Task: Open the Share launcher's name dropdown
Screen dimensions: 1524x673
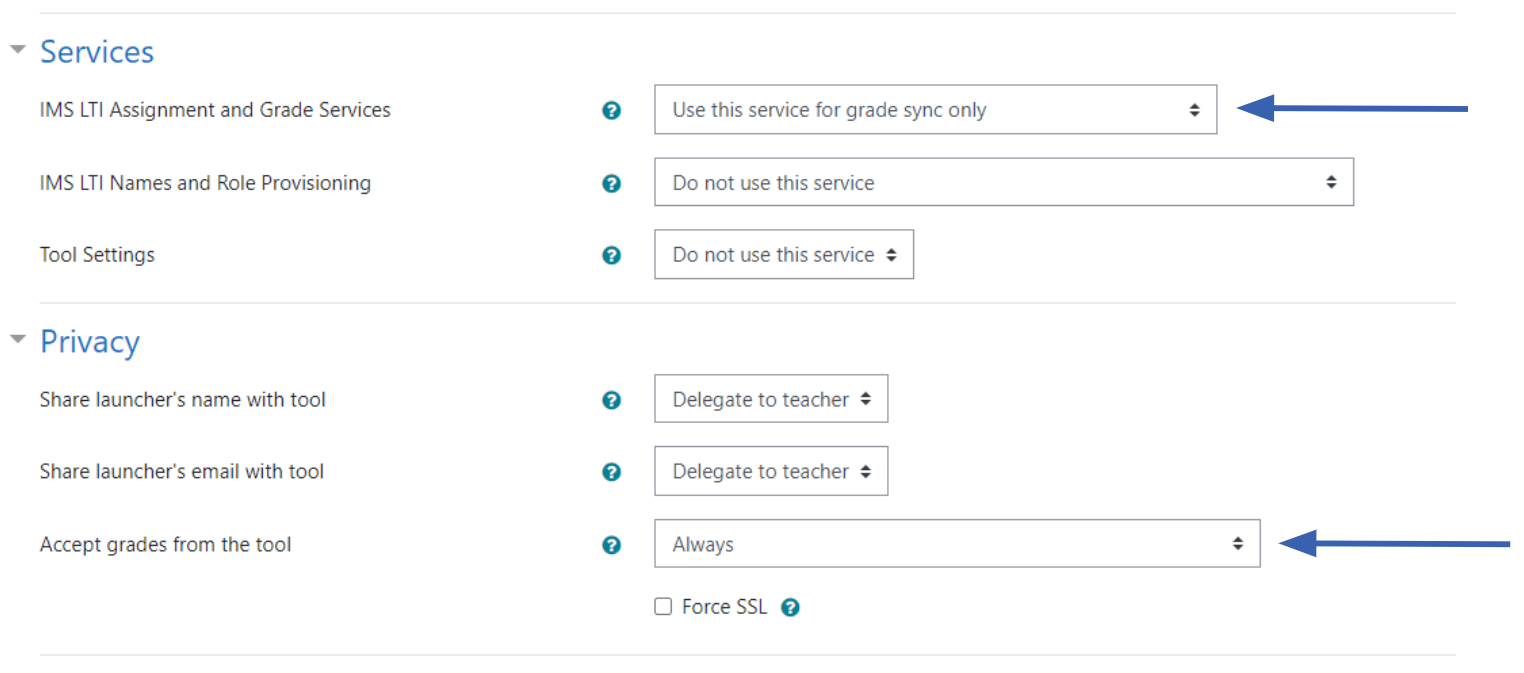Action: coord(770,399)
